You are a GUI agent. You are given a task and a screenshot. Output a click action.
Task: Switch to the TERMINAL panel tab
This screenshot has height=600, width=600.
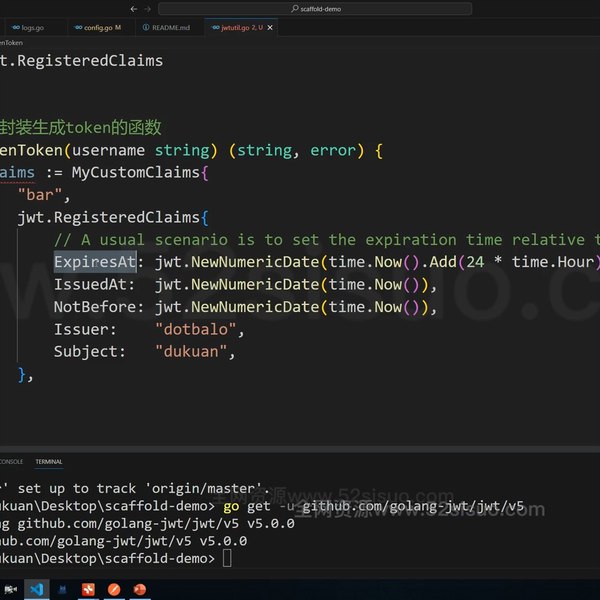[x=48, y=462]
